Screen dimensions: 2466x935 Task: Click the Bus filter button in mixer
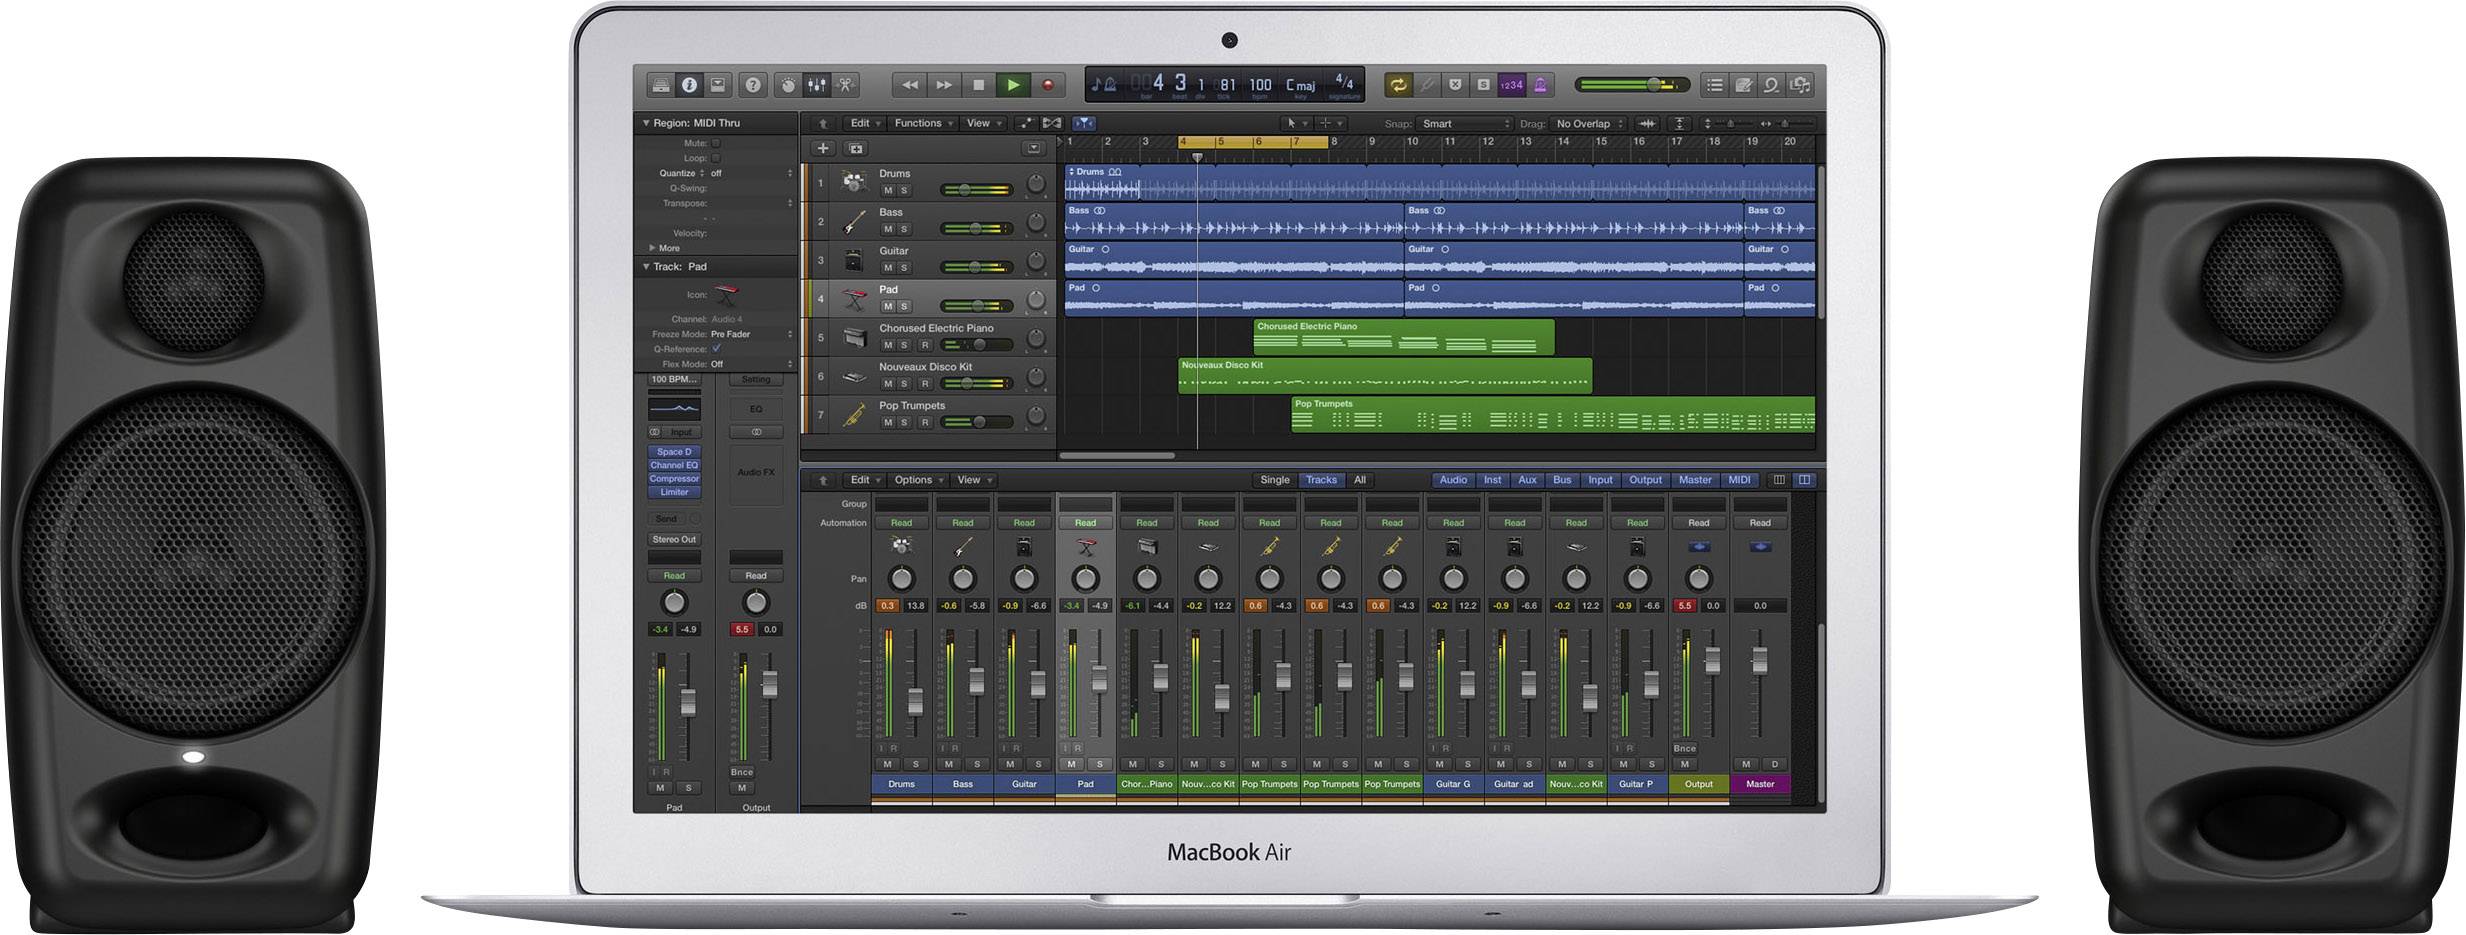1561,480
